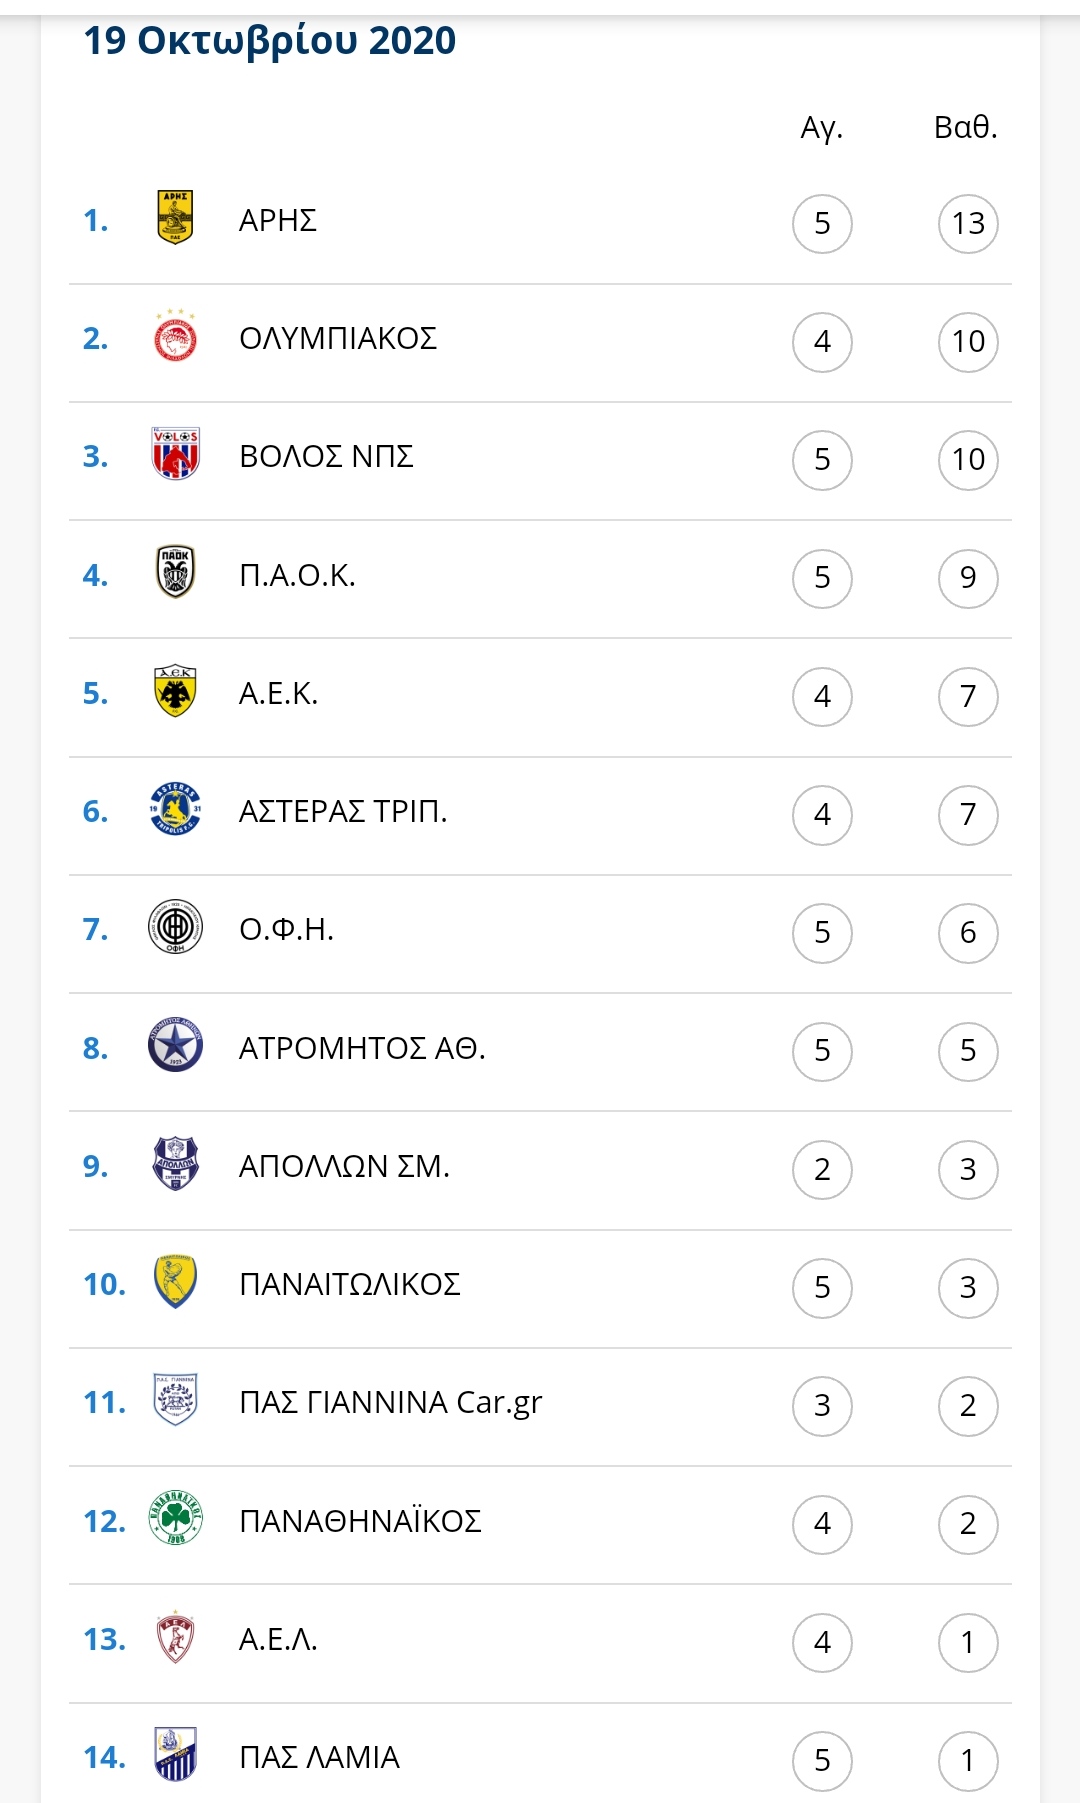Click the Apollon Smyrnis crest

[175, 1164]
